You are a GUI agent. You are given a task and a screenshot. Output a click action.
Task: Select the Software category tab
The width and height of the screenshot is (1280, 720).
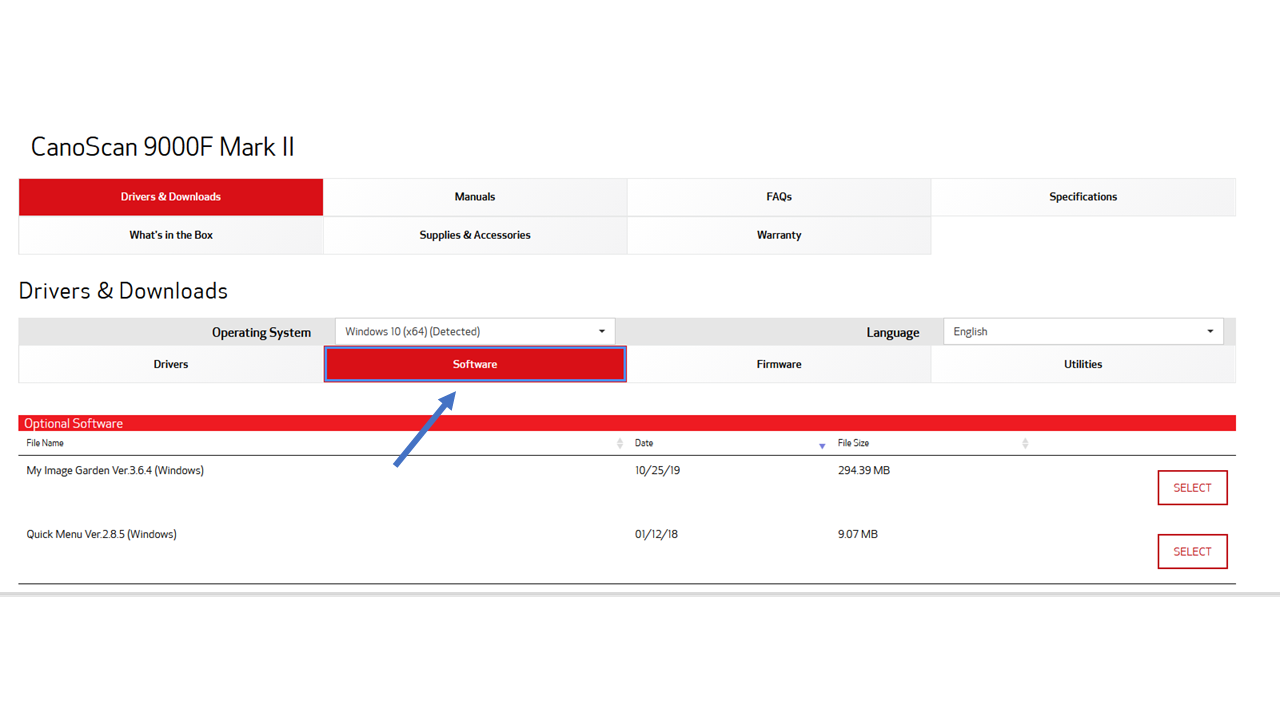point(475,364)
